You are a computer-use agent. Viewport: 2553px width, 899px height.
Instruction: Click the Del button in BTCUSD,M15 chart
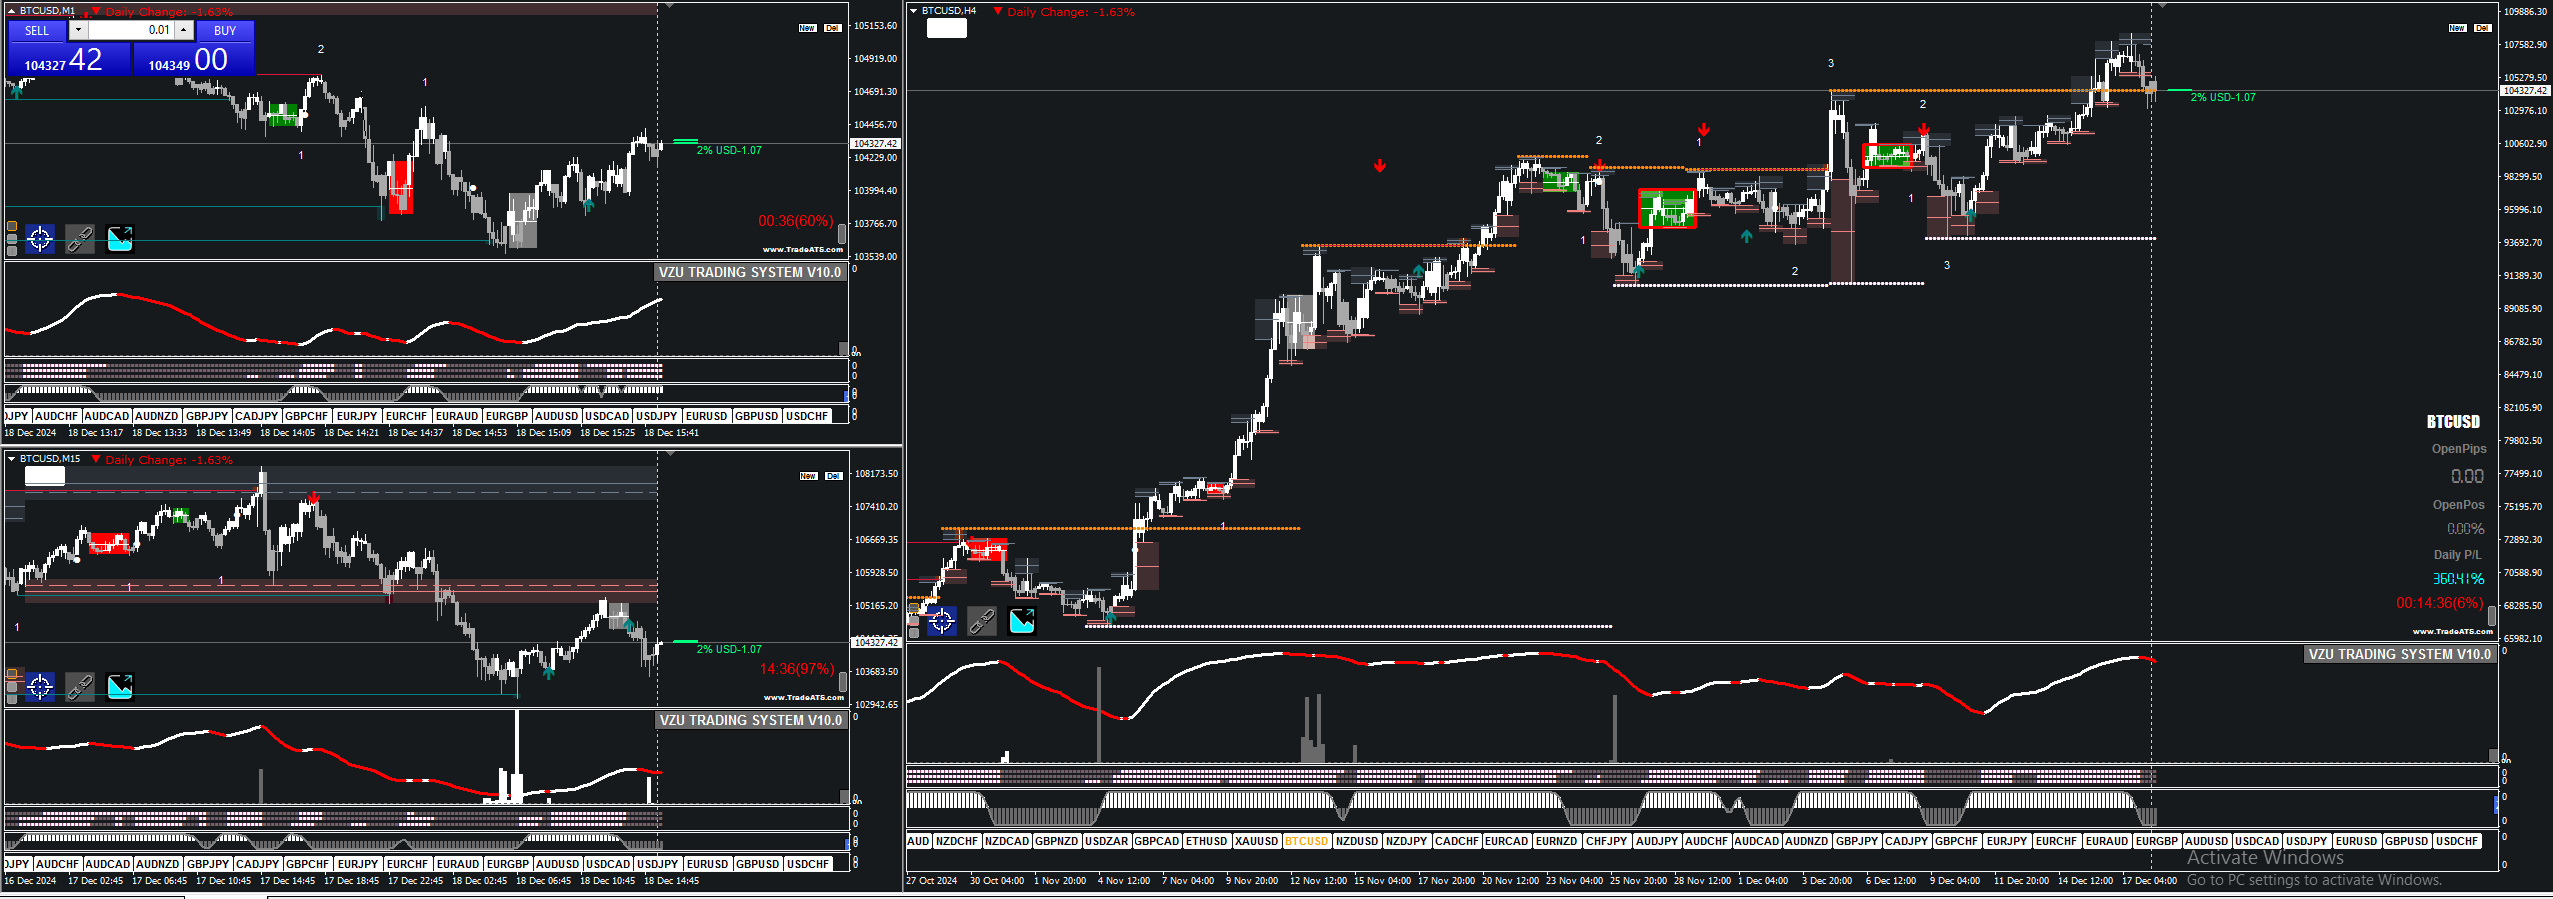click(x=833, y=476)
